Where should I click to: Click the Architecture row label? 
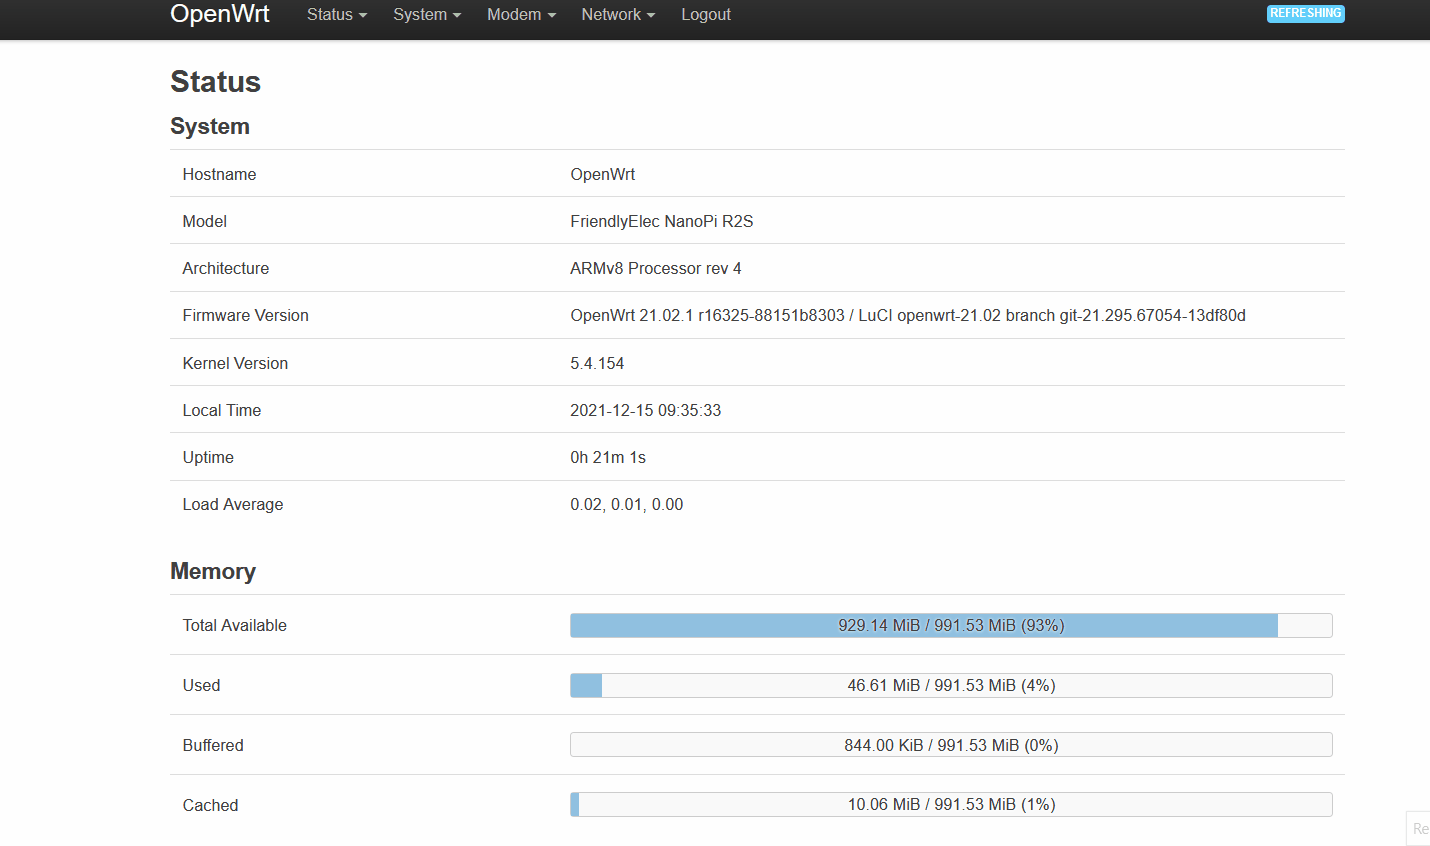[x=226, y=268]
